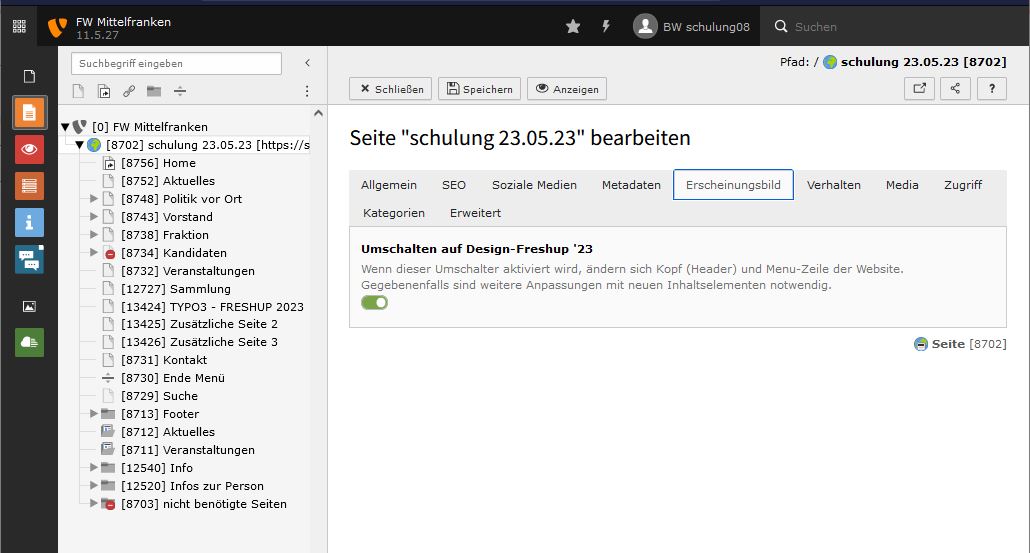Open the orange List module icon
The height and width of the screenshot is (553, 1030).
click(29, 186)
